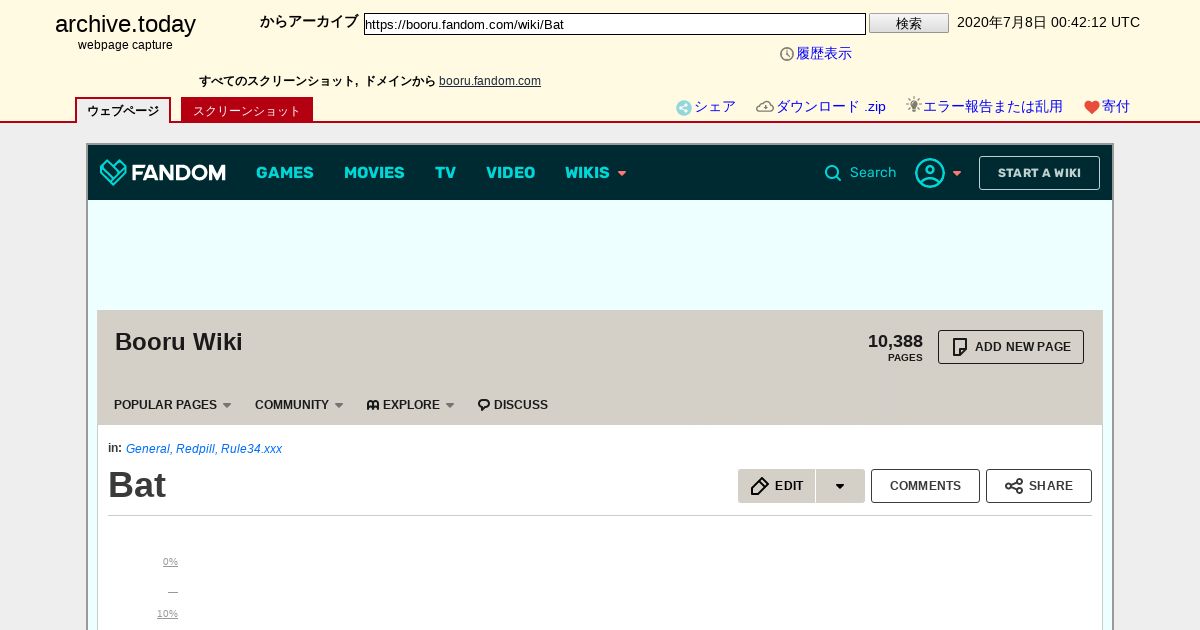1200x630 pixels.
Task: Open the archive.today home link
Action: [x=125, y=25]
